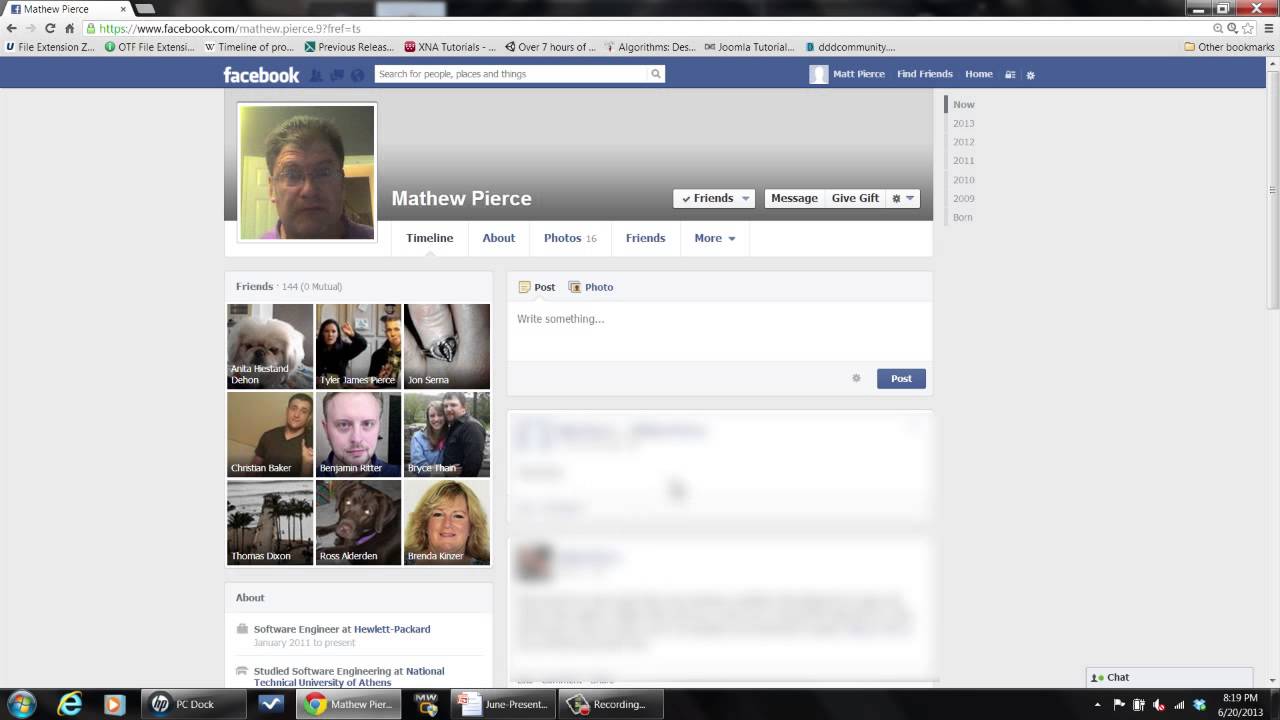Open a new browser tab
This screenshot has height=720, width=1280.
pyautogui.click(x=147, y=9)
